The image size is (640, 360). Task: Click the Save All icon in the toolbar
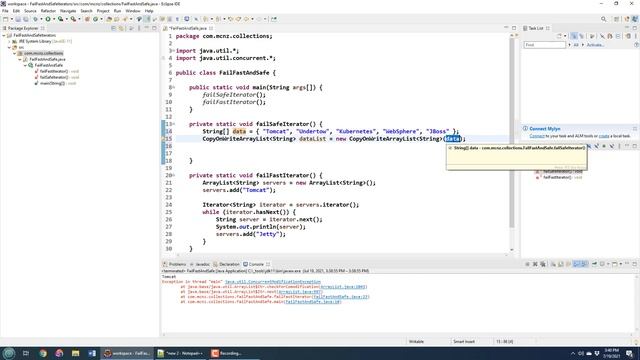26,19
